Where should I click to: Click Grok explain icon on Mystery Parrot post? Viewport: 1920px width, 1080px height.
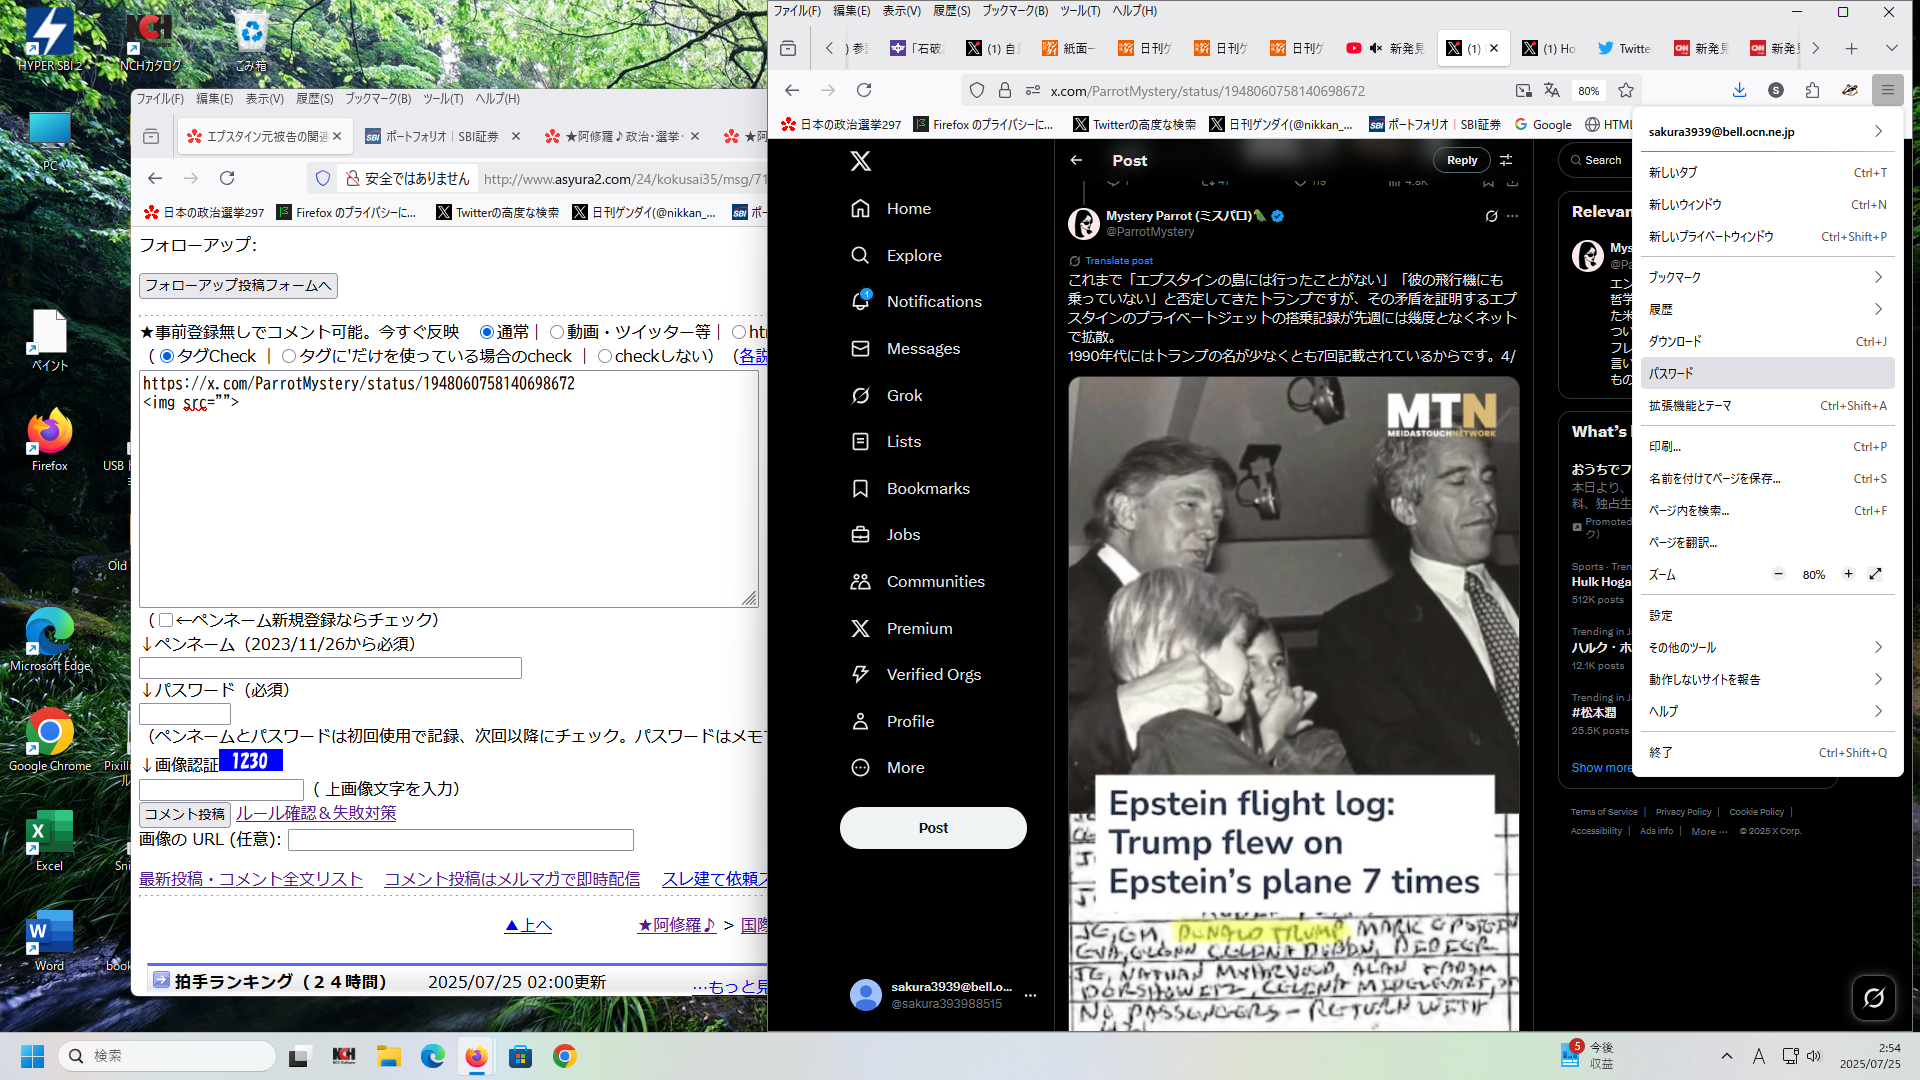[1491, 216]
